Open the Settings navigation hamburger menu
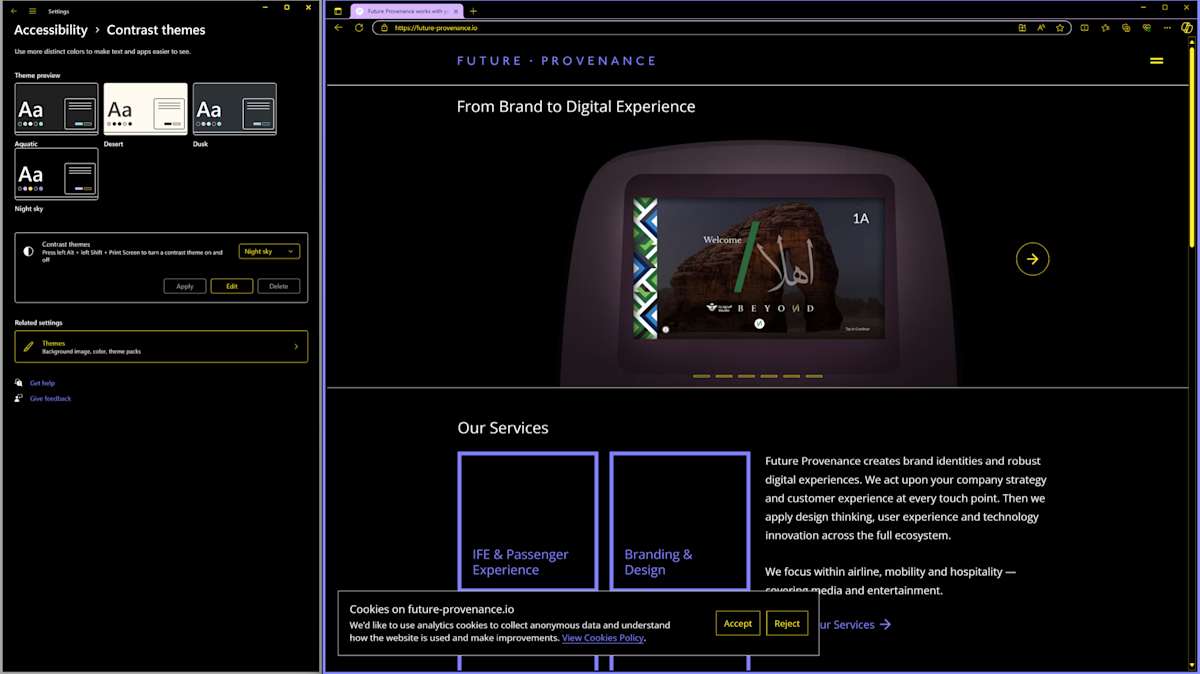Screen dimensions: 1200x674 (x=32, y=11)
